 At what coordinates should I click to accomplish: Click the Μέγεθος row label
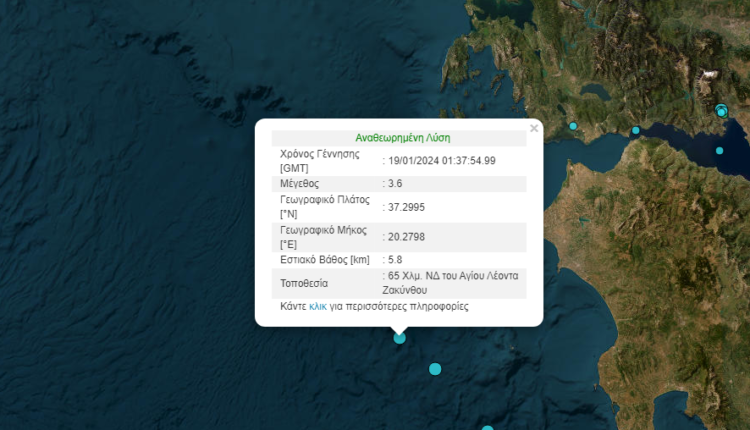(300, 184)
